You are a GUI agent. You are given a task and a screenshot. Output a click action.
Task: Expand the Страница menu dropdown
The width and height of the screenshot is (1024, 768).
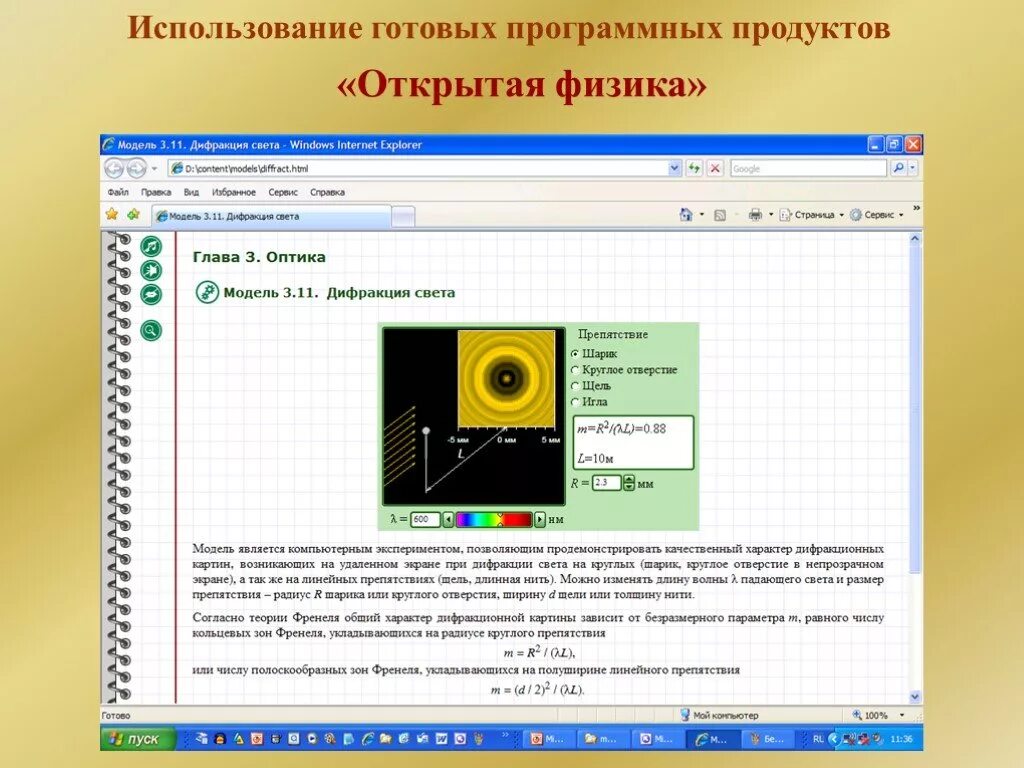pyautogui.click(x=841, y=214)
